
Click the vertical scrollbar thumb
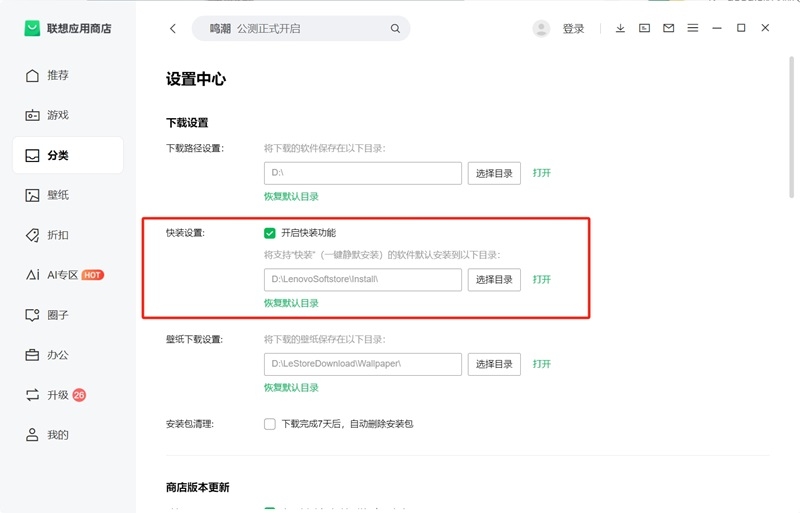[x=791, y=127]
